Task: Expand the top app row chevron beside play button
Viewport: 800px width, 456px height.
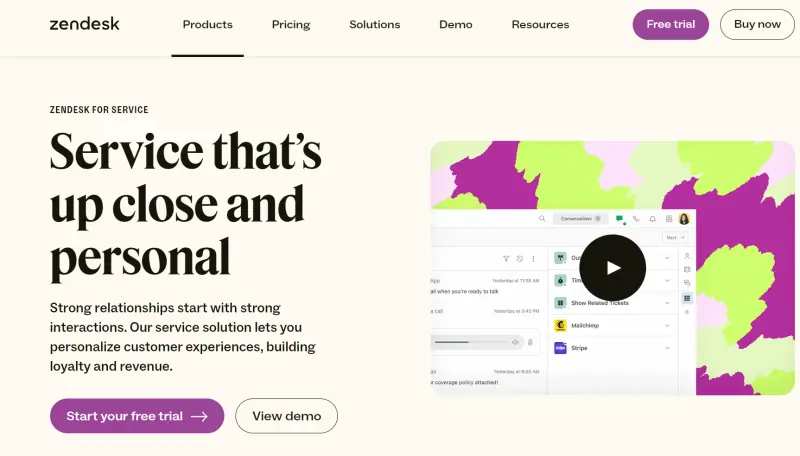Action: click(x=667, y=258)
